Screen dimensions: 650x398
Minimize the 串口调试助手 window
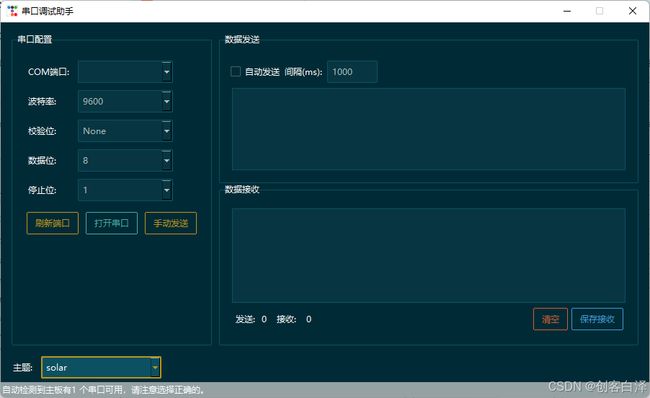pos(567,11)
